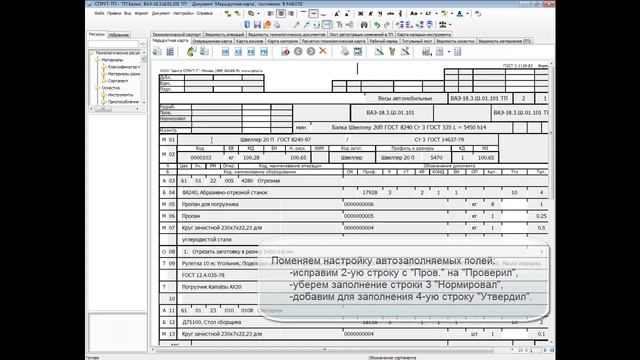Click the printer icon in main toolbar
The width and height of the screenshot is (640, 360).
277,25
